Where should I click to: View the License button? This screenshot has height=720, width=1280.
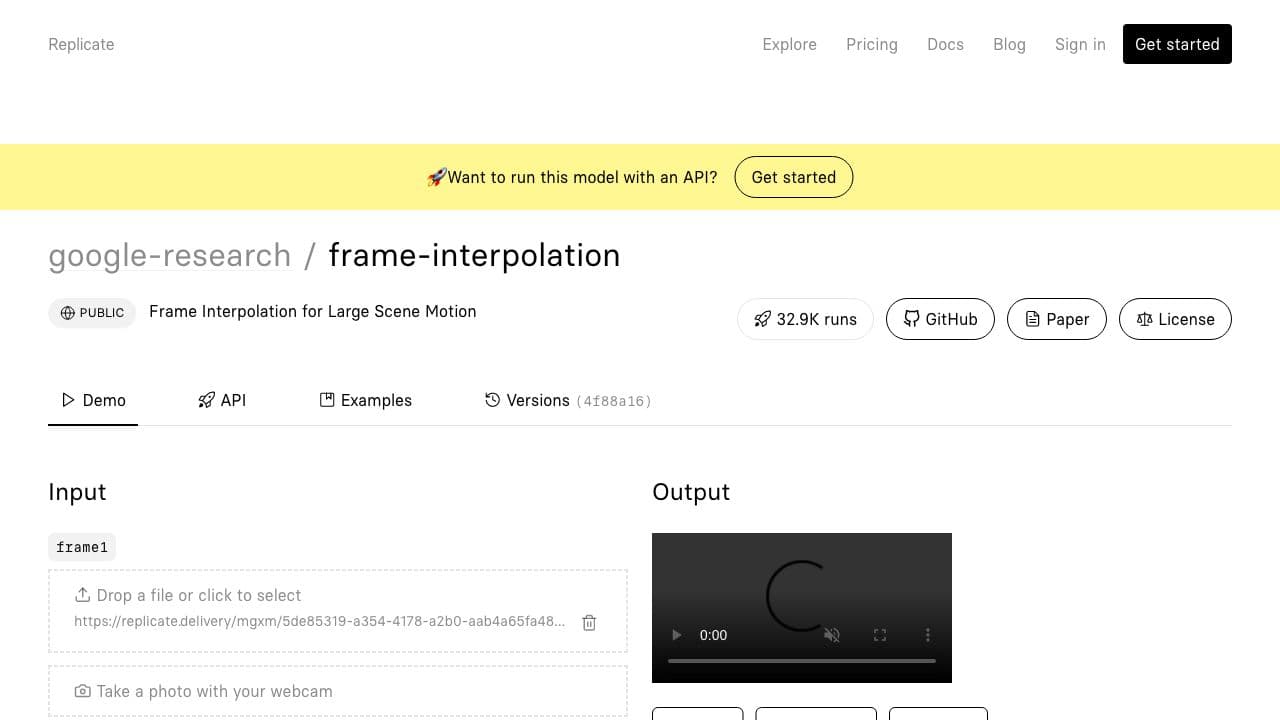pyautogui.click(x=1175, y=319)
